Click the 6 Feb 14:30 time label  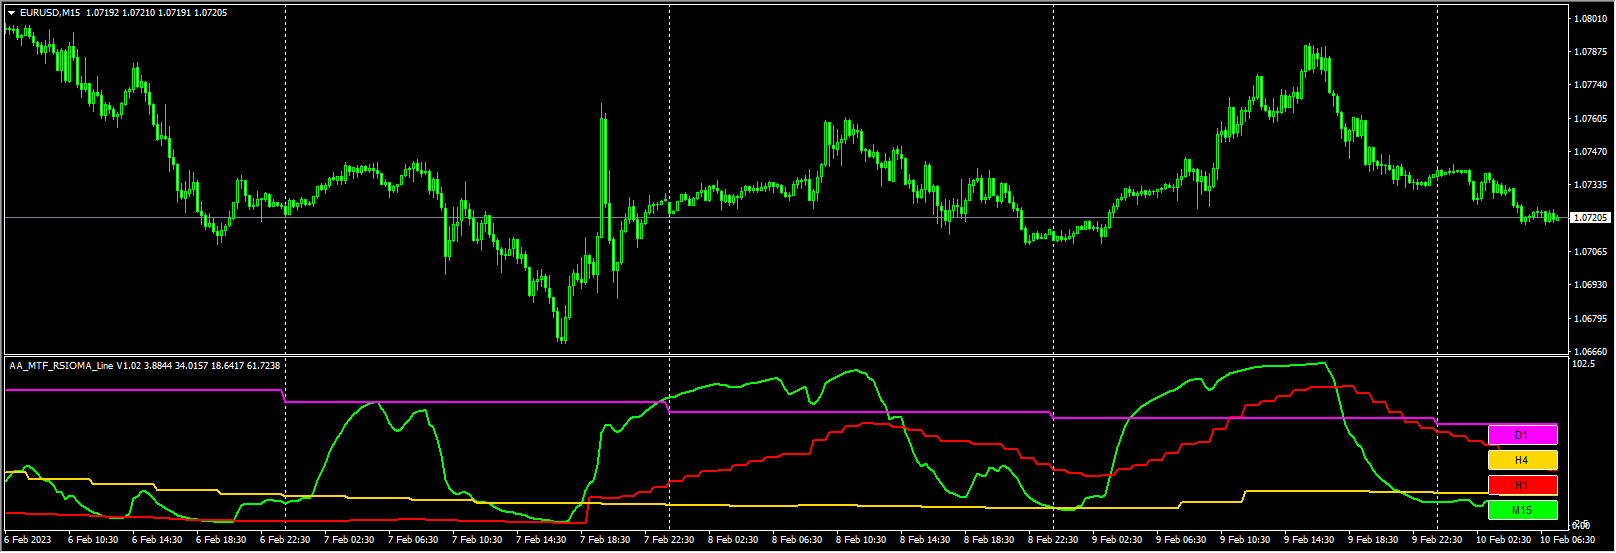(157, 540)
